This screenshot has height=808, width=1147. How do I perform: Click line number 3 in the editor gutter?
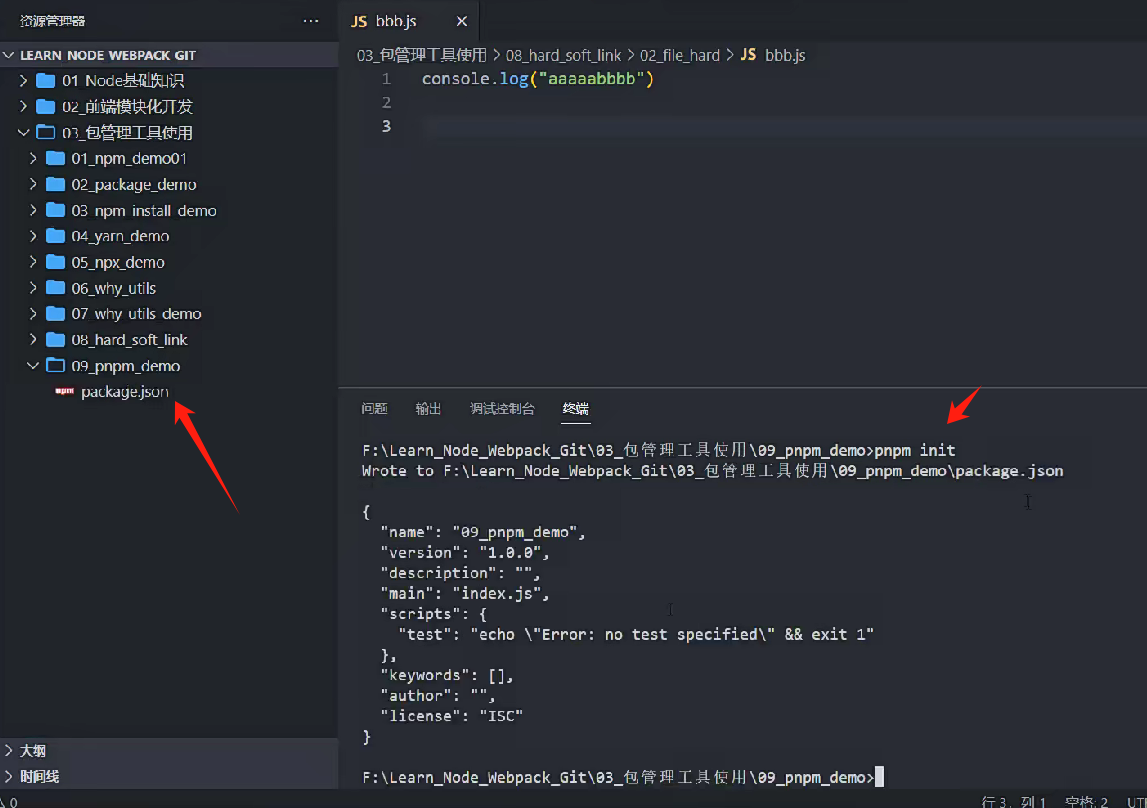point(386,126)
